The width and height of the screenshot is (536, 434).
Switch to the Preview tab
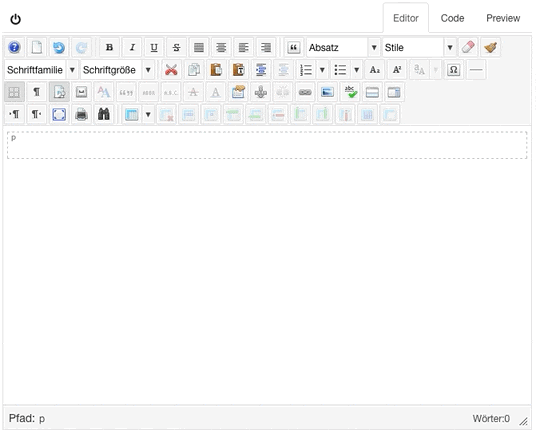point(503,18)
